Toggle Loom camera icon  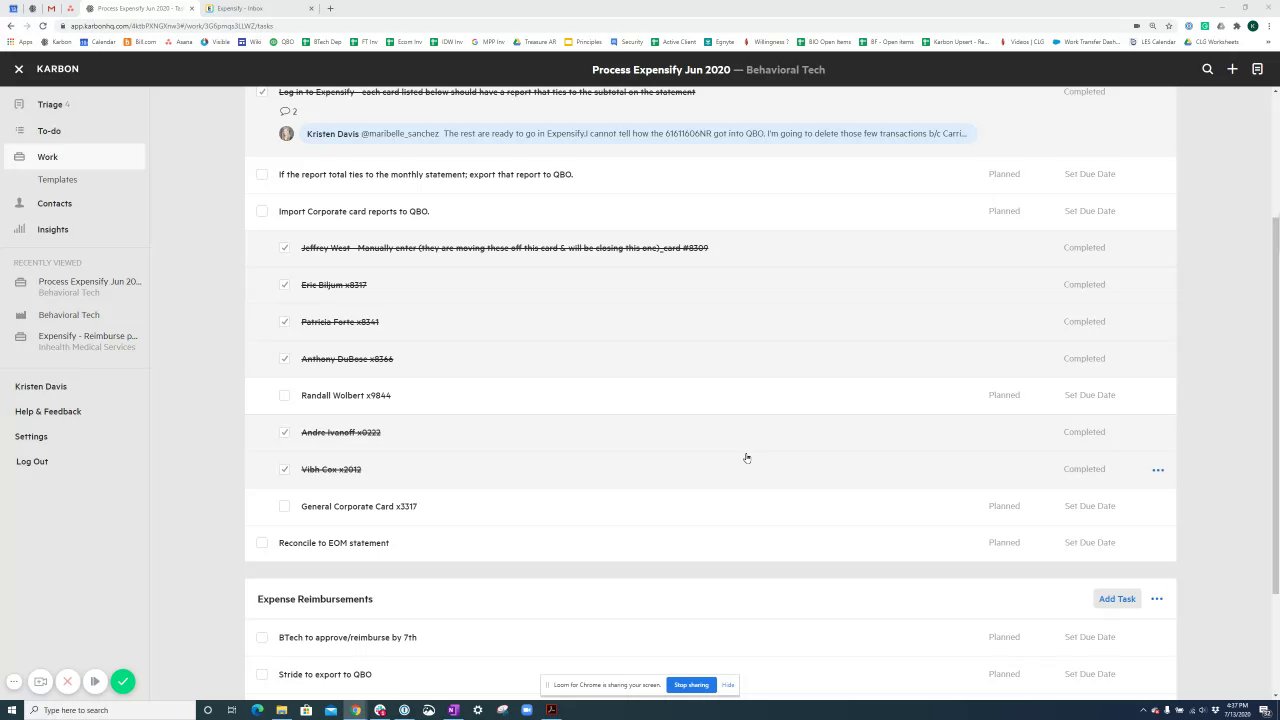pos(41,682)
